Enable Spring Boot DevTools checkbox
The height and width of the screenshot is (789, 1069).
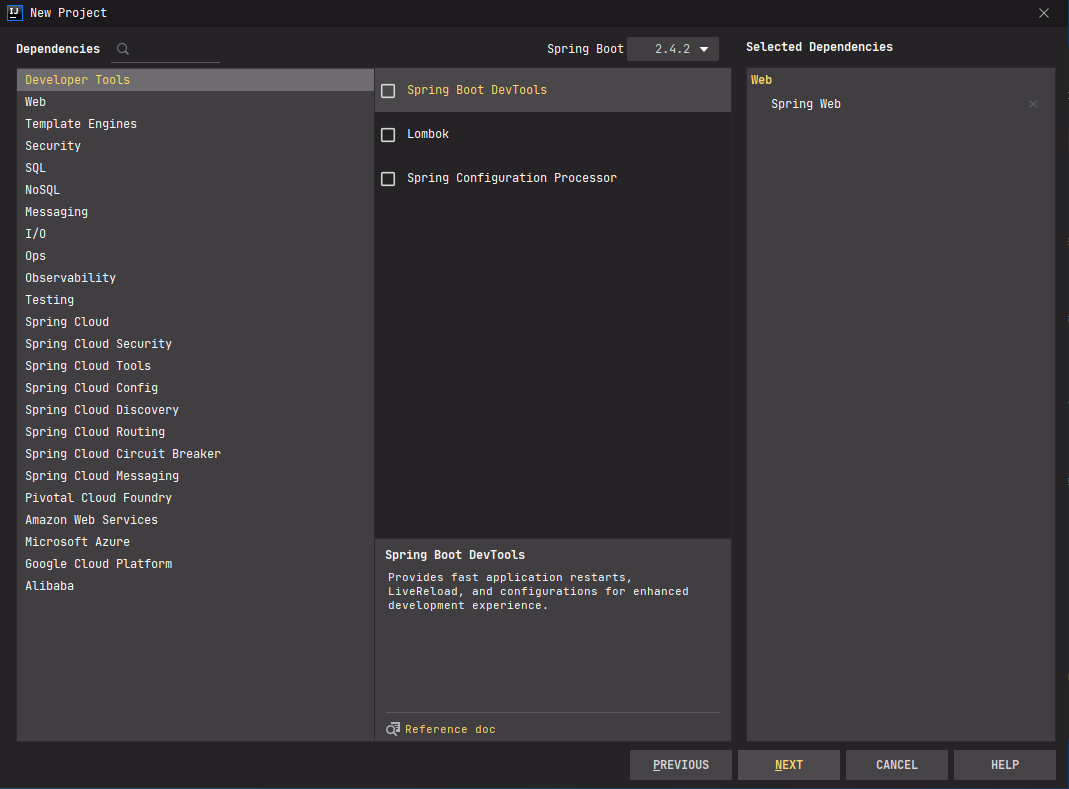[x=388, y=91]
